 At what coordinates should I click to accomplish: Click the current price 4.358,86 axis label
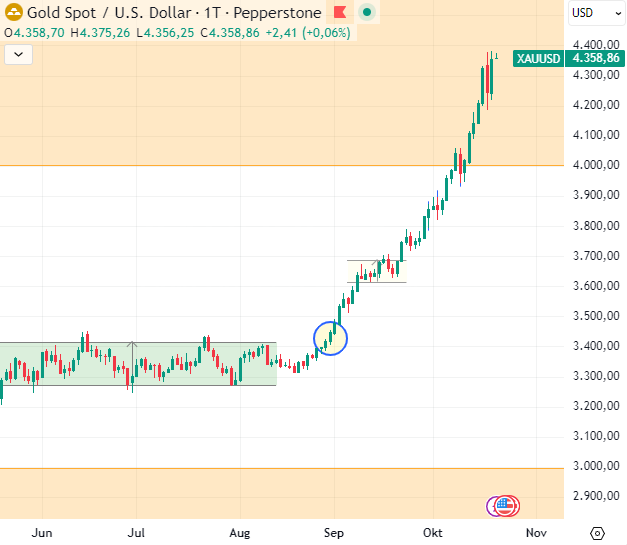tap(594, 59)
